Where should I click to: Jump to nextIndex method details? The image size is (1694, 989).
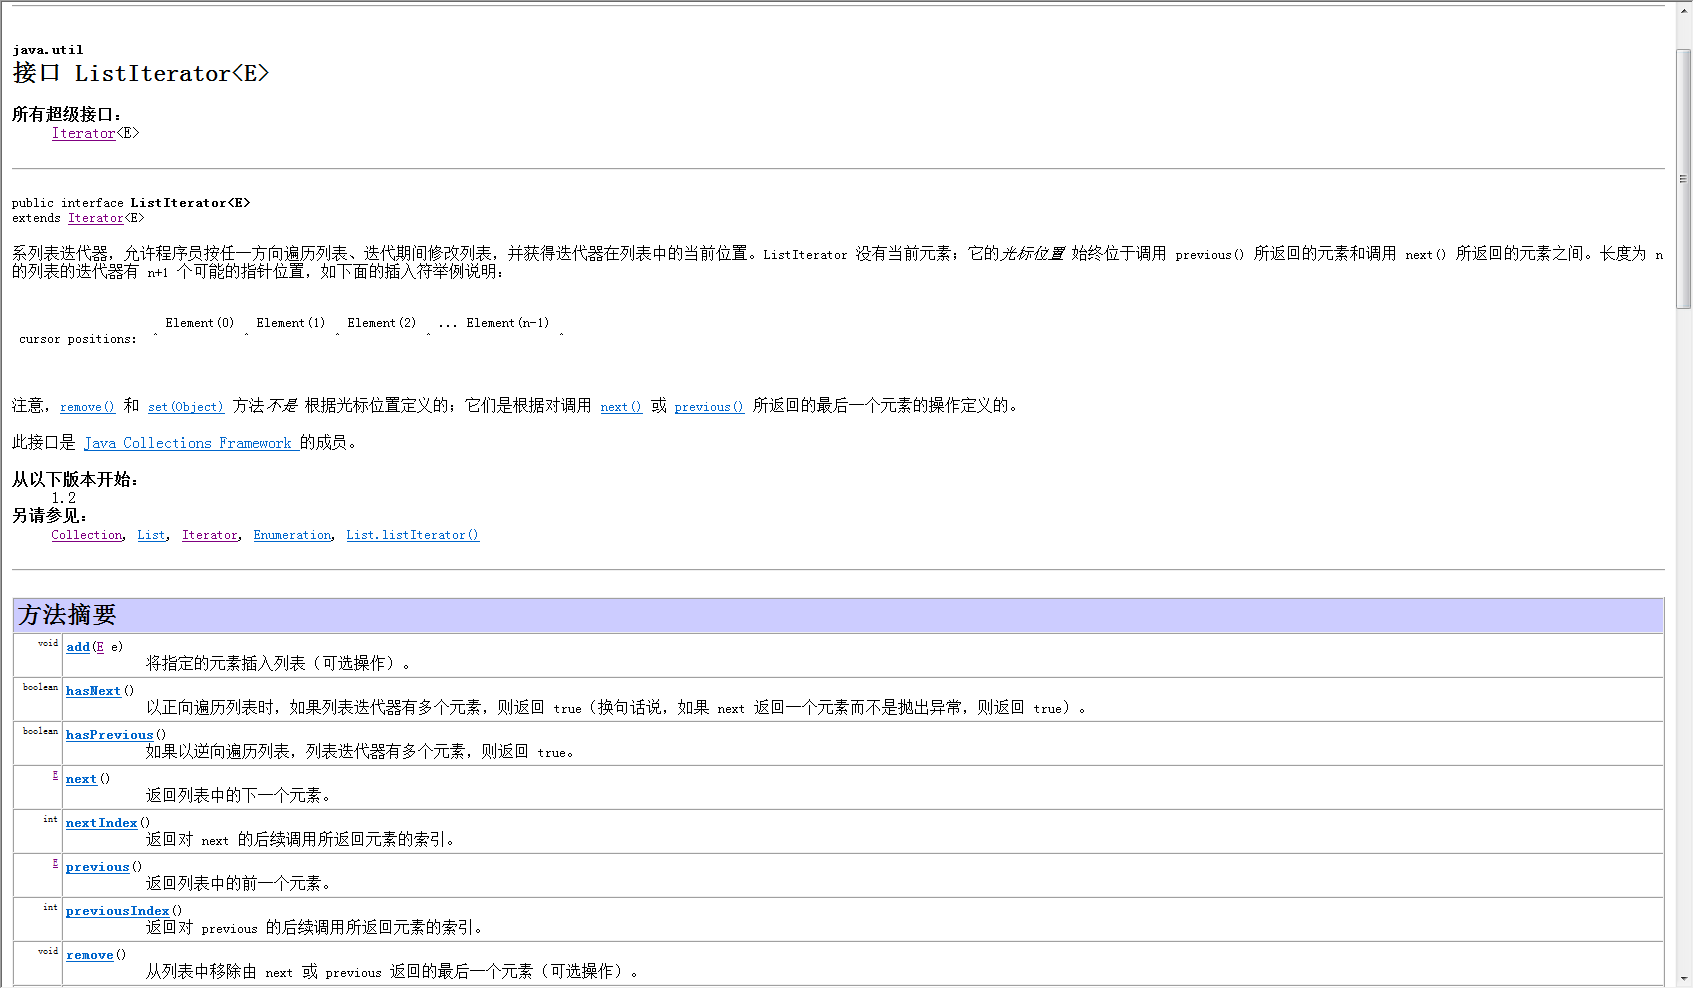(x=101, y=823)
